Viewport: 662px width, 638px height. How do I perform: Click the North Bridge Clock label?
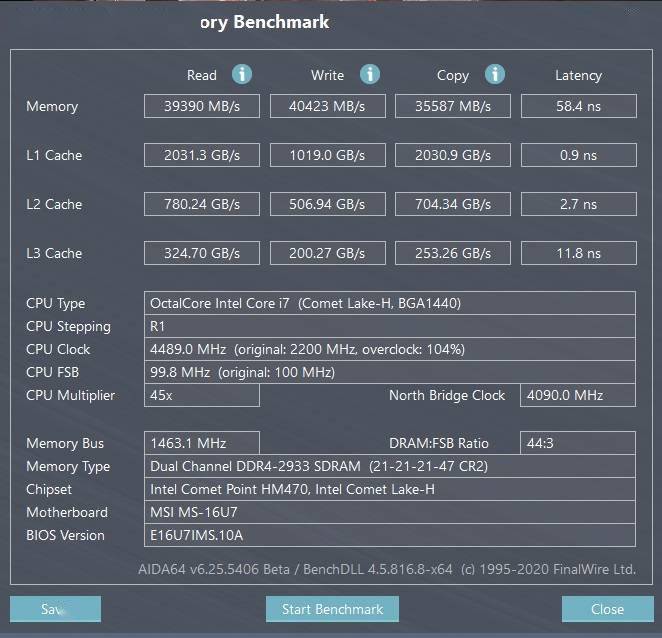coord(447,395)
